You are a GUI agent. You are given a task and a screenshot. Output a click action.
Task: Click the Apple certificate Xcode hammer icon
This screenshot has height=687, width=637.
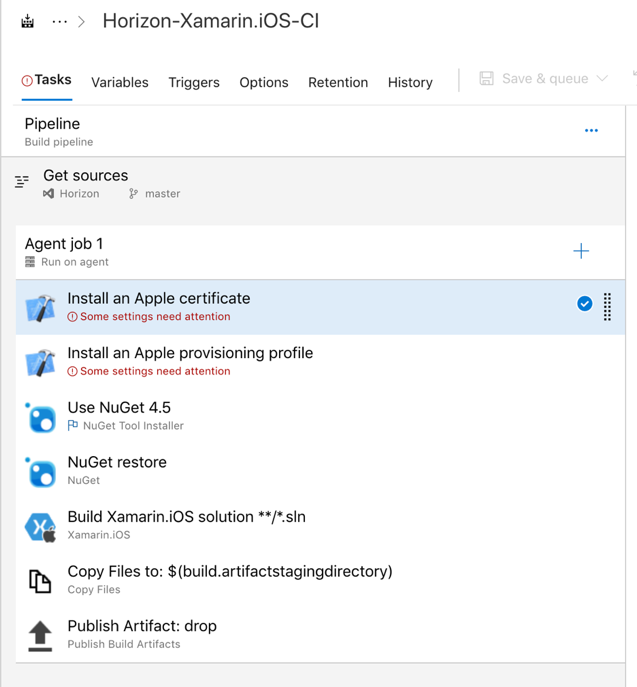pos(40,308)
